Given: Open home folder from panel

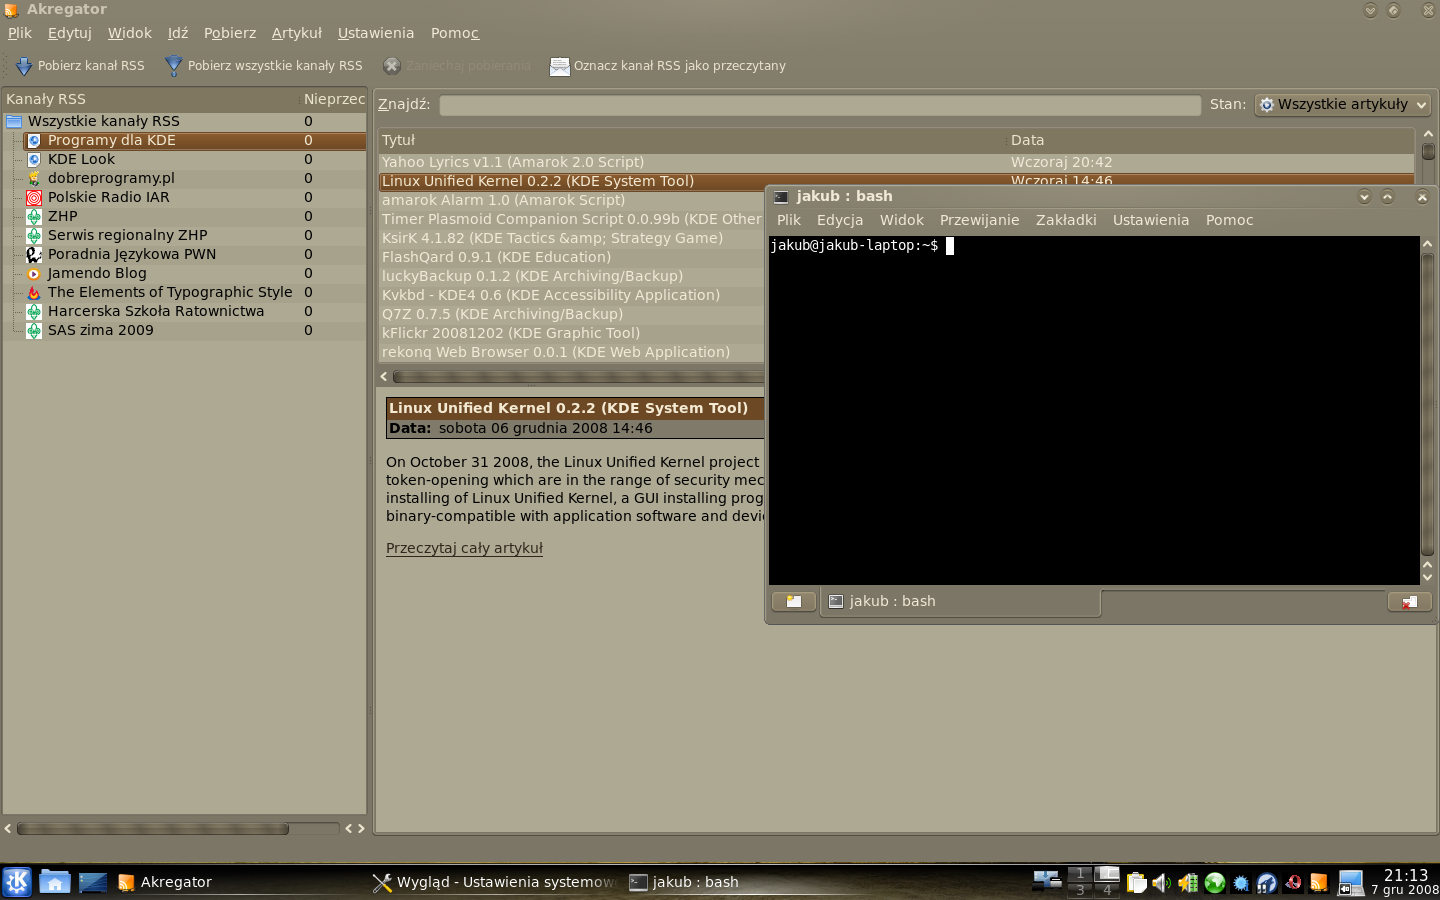Looking at the screenshot, I should point(55,882).
